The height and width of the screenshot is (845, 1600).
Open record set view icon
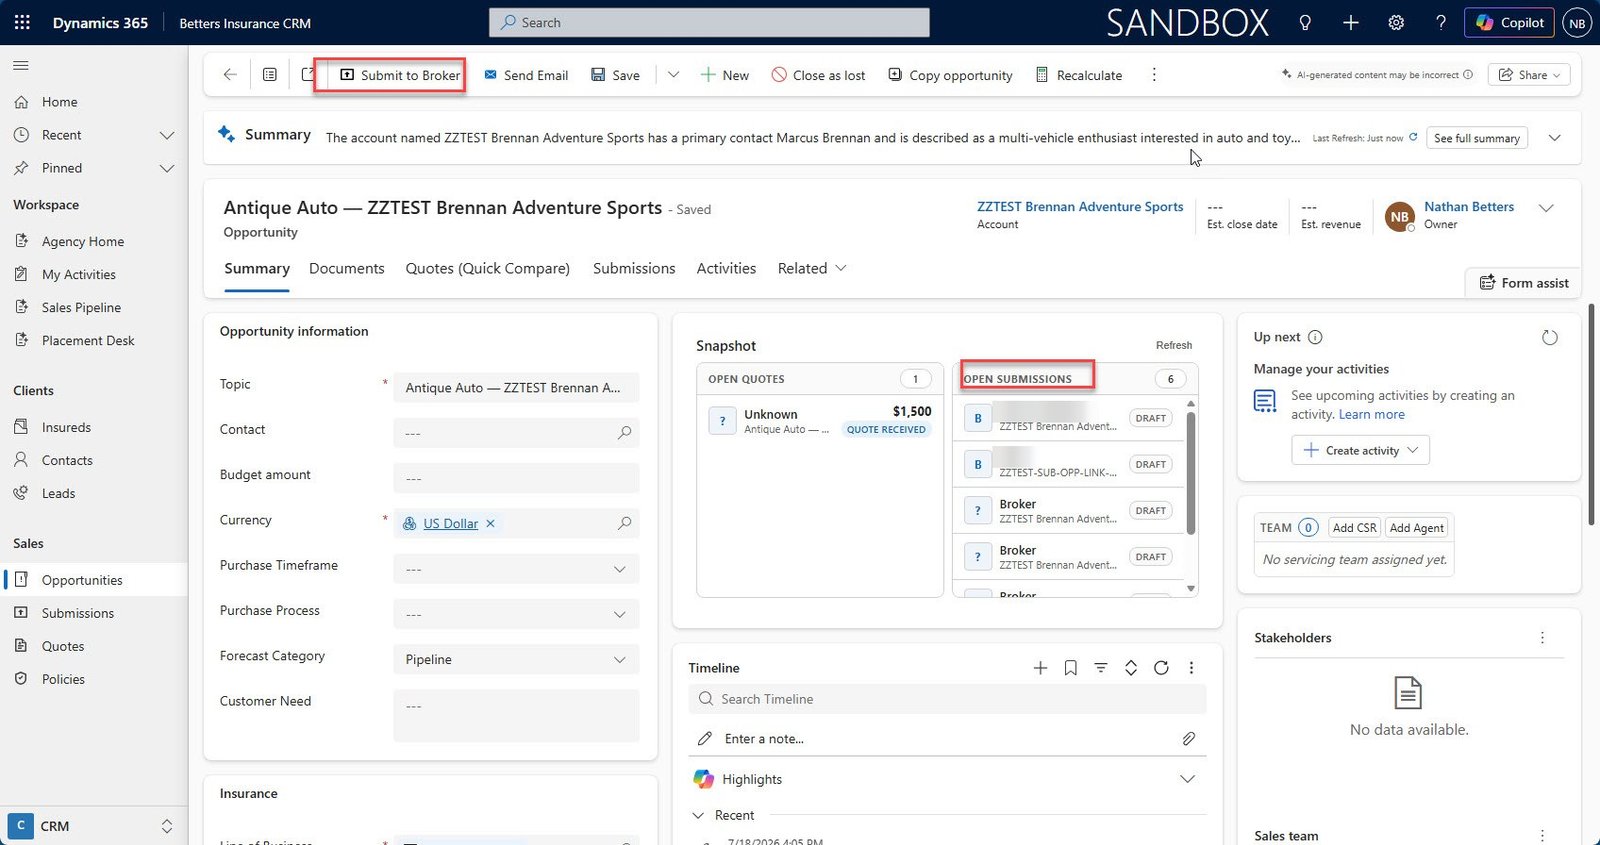pos(270,75)
